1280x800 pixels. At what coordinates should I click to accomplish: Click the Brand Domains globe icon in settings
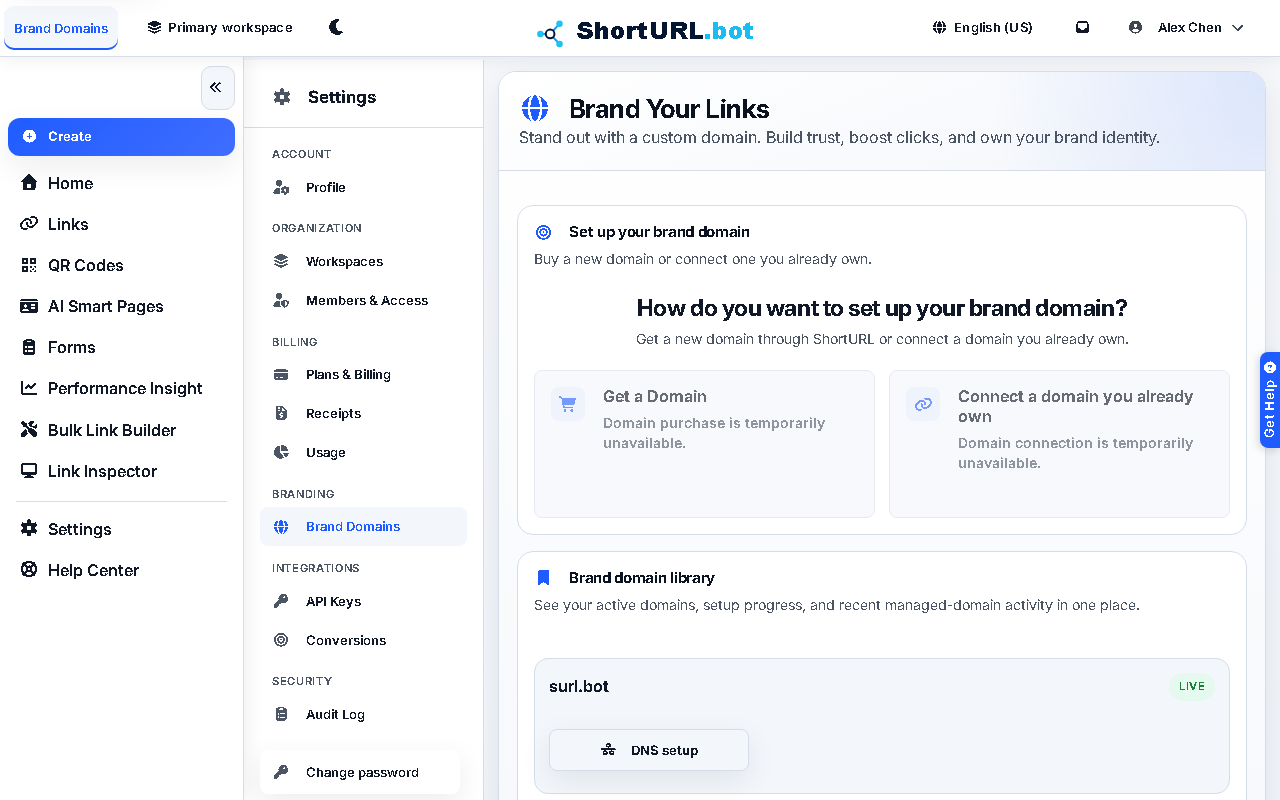point(281,527)
